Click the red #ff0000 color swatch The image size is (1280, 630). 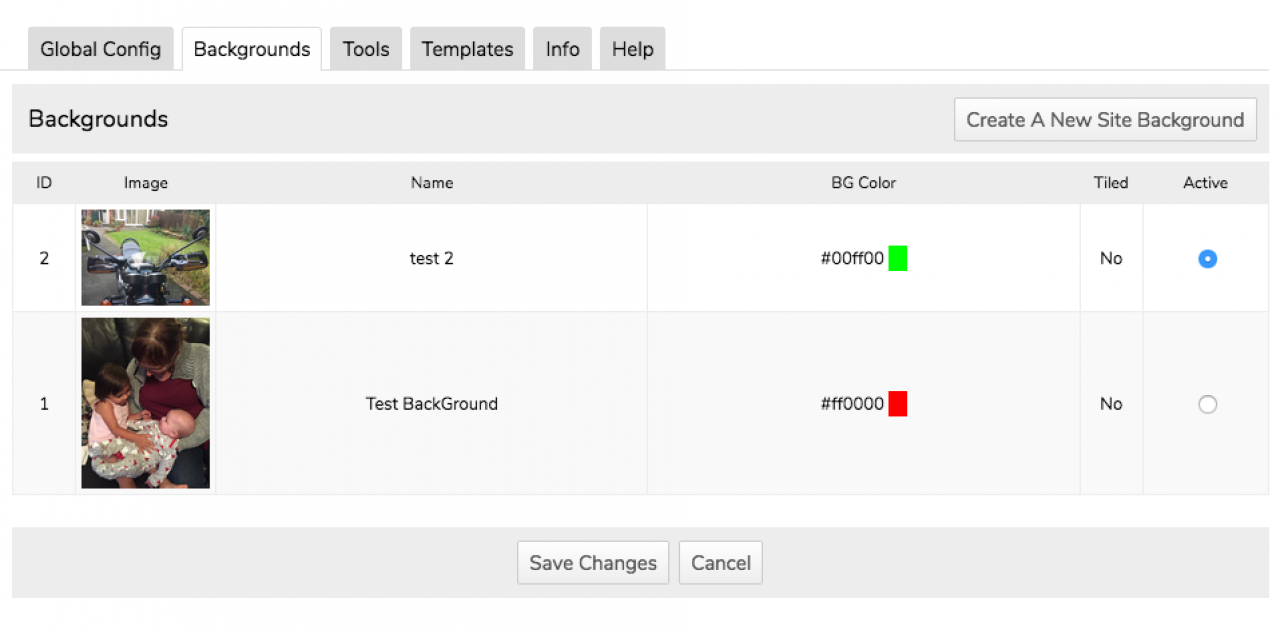(x=898, y=404)
